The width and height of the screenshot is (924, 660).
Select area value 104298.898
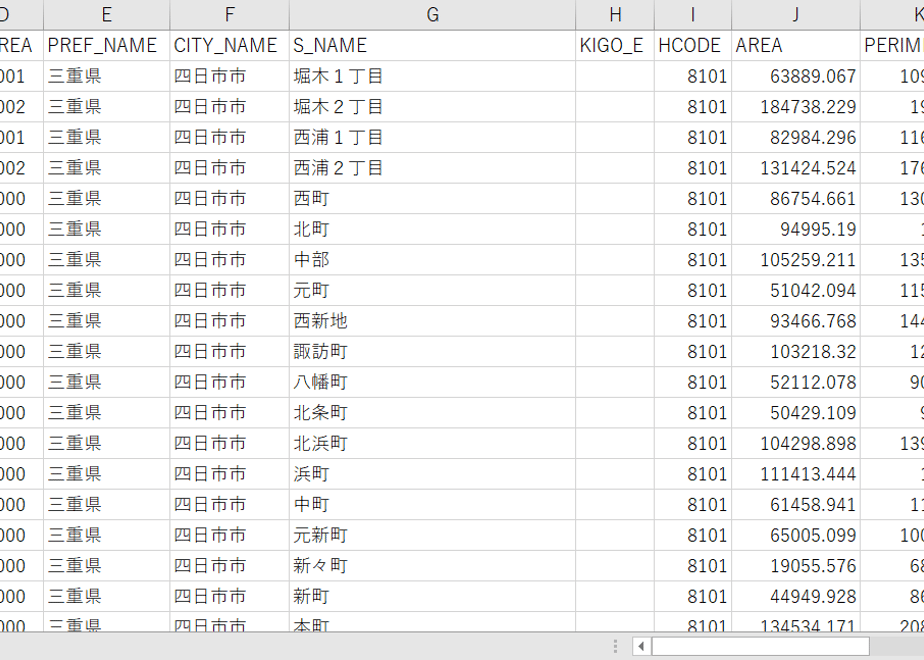(x=796, y=444)
